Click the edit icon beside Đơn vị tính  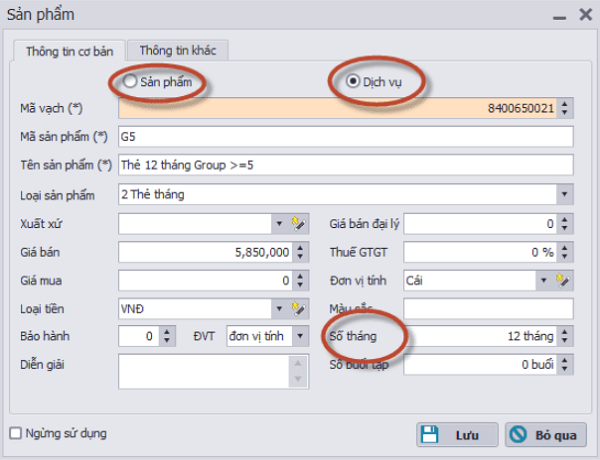pyautogui.click(x=563, y=280)
